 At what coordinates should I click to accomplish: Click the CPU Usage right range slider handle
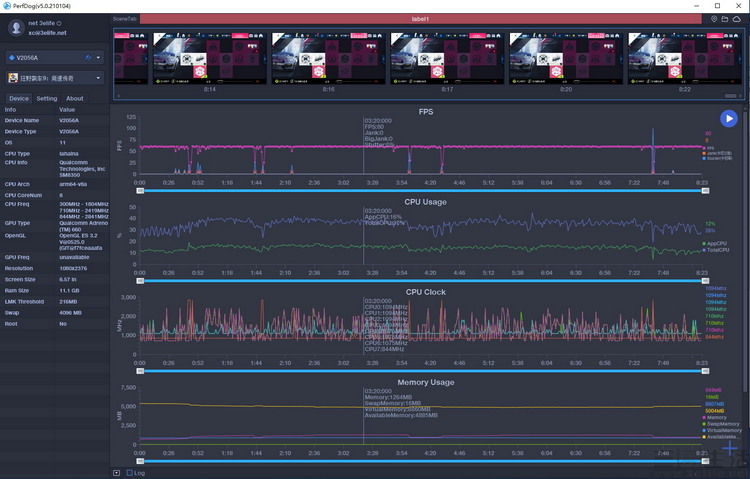(705, 281)
